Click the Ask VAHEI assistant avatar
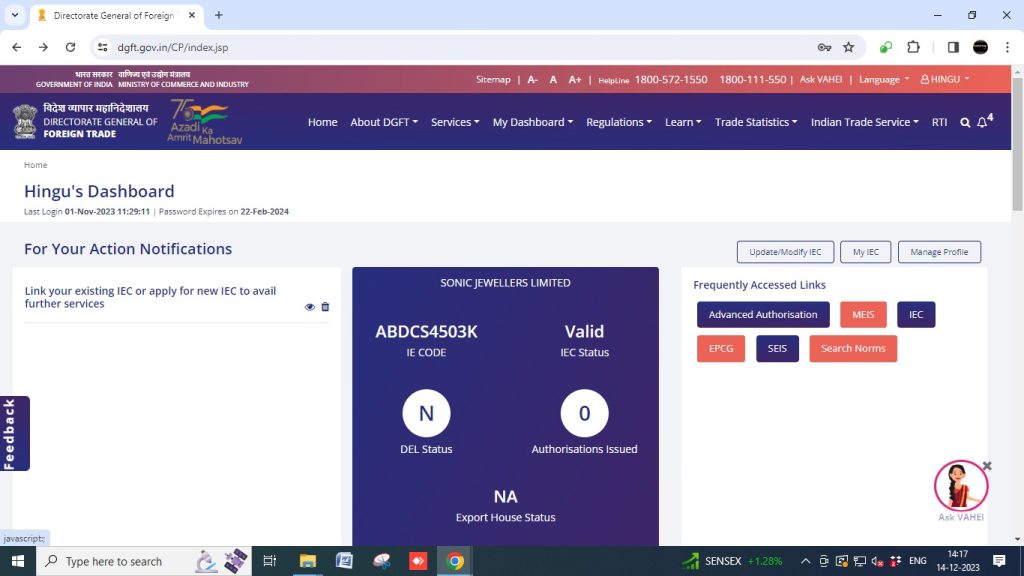 tap(960, 486)
